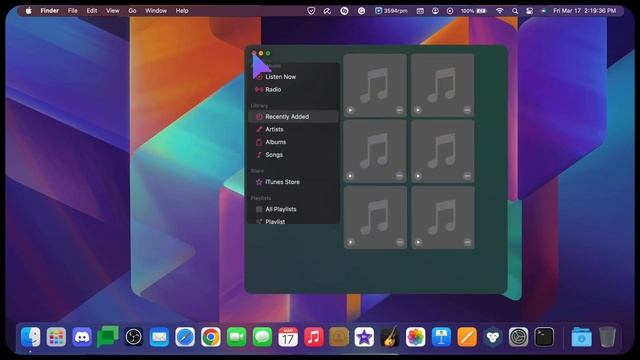Screen dimensions: 640x360
Task: Open FaceTime from the Dock
Action: point(237,337)
